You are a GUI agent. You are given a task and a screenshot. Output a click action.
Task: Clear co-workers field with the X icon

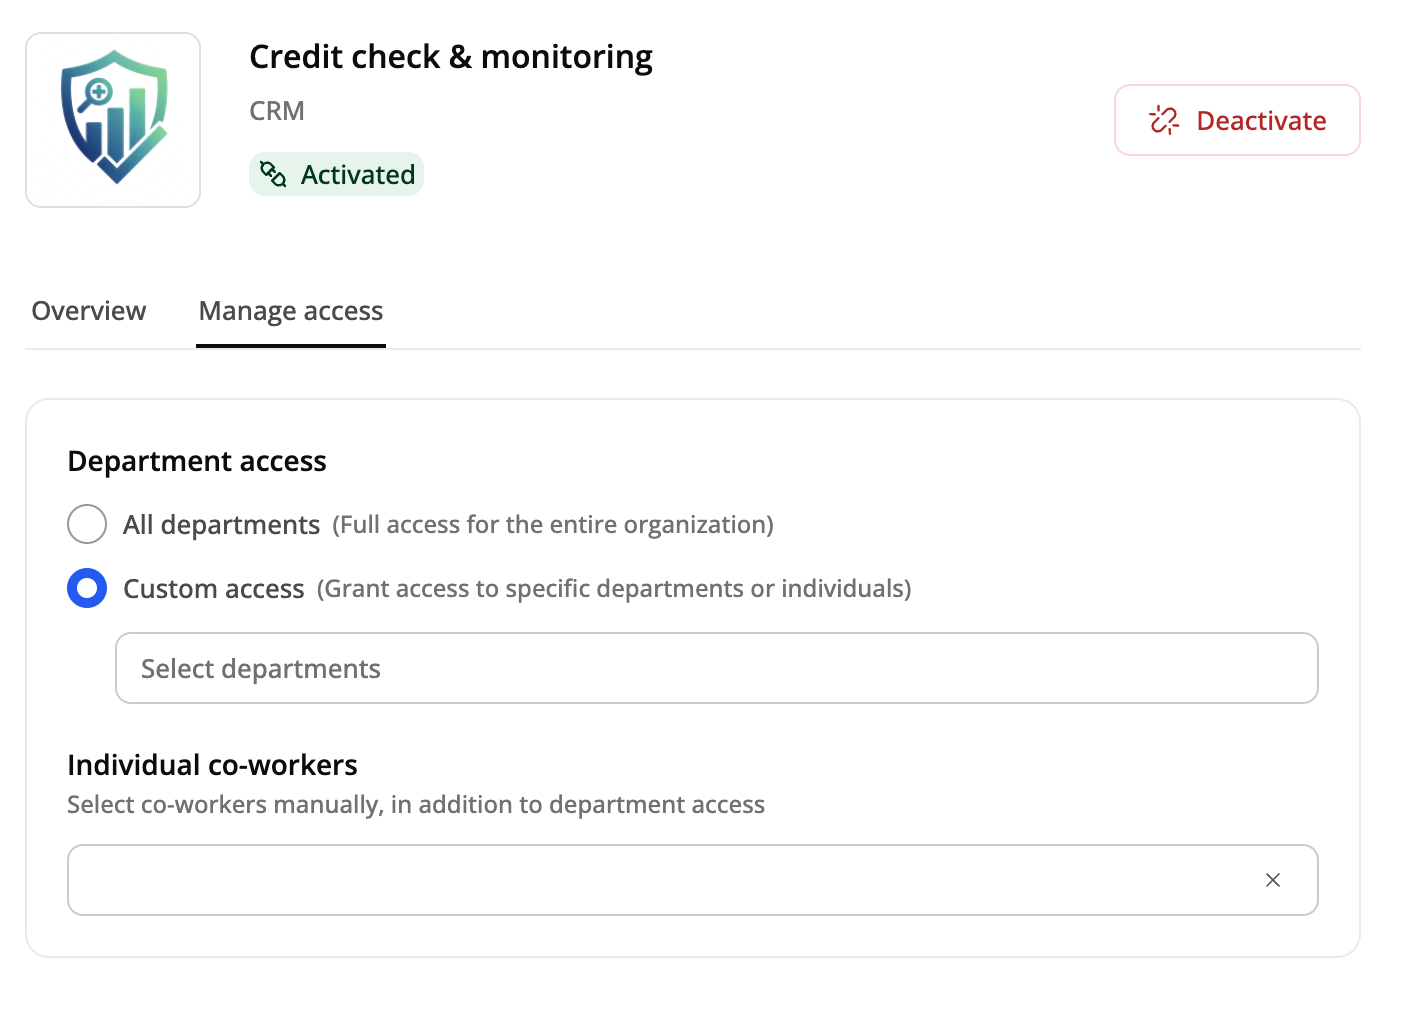(1273, 880)
